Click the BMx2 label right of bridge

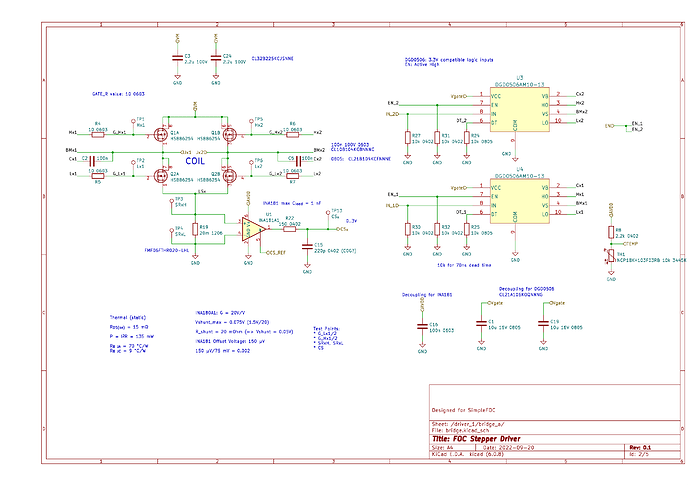[x=319, y=150]
